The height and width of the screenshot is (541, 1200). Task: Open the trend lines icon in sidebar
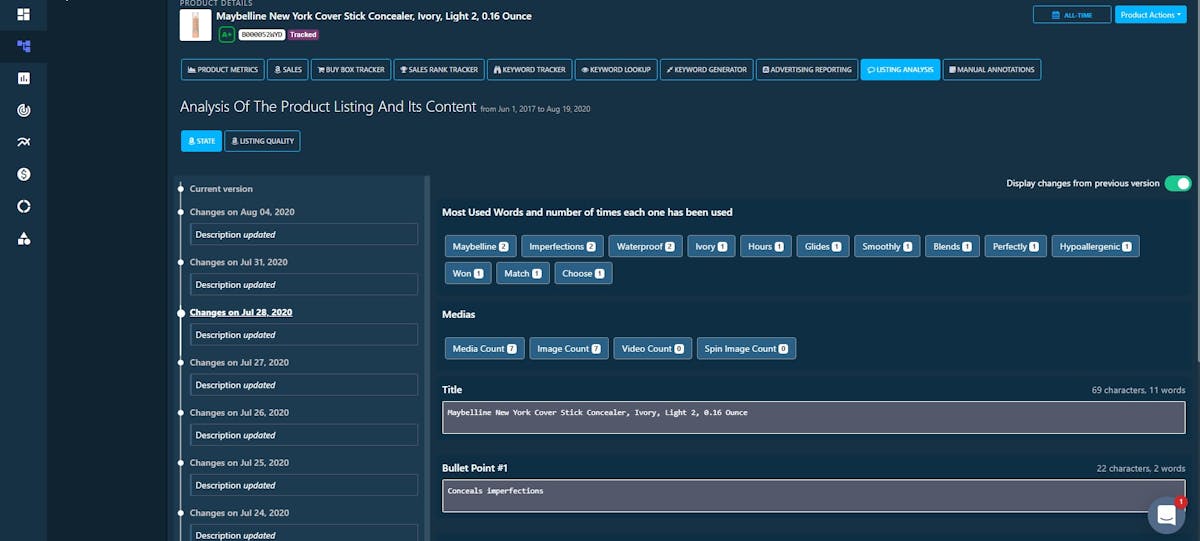pos(24,142)
